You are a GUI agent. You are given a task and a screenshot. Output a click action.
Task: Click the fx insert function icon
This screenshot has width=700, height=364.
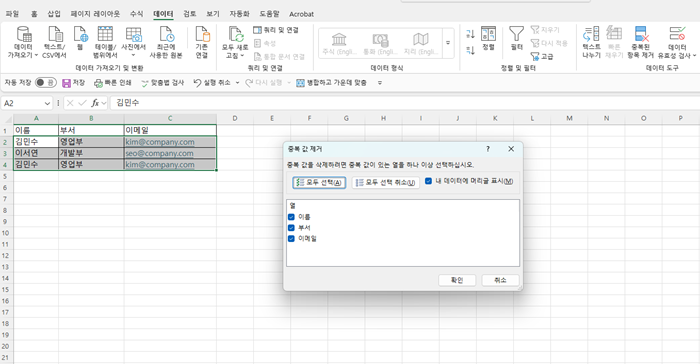[x=95, y=103]
